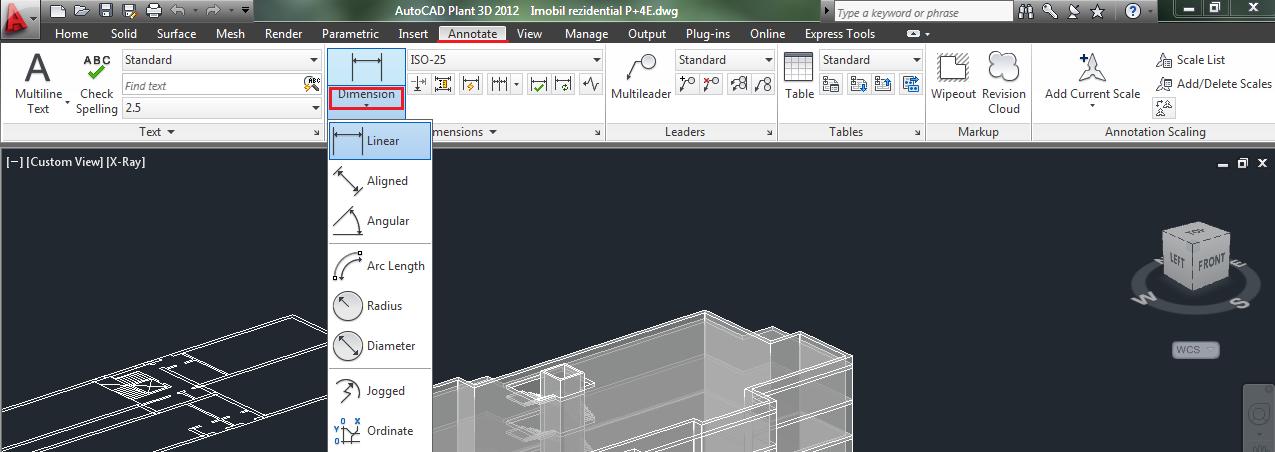Choose Arc Length from the dimension menu
Screen dimensions: 1275x452
click(x=380, y=266)
